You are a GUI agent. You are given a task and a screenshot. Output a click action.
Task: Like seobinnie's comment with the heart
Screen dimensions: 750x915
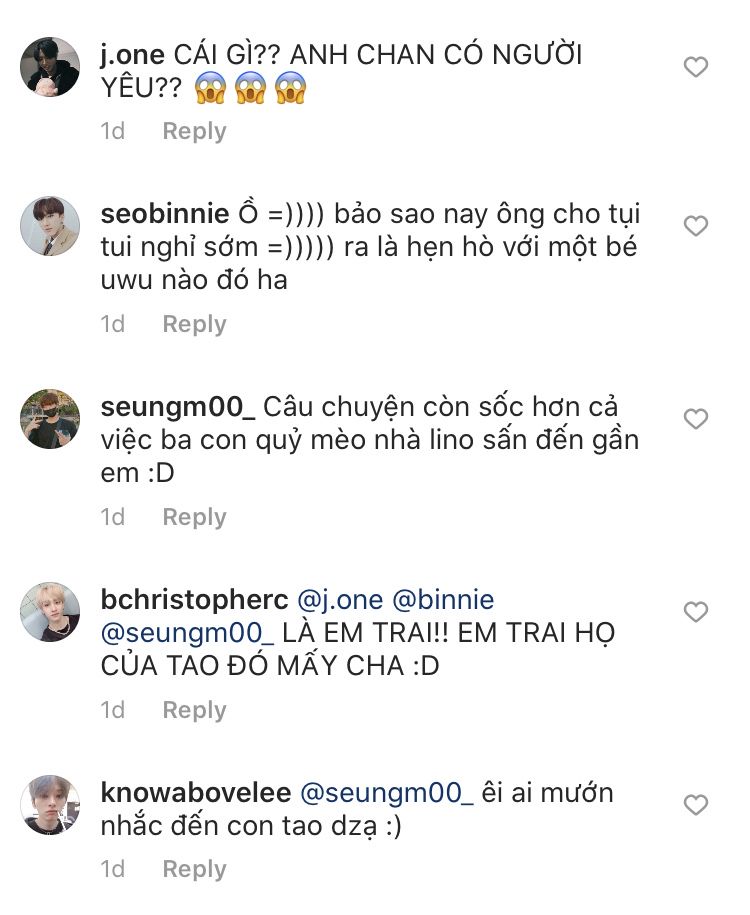point(695,227)
